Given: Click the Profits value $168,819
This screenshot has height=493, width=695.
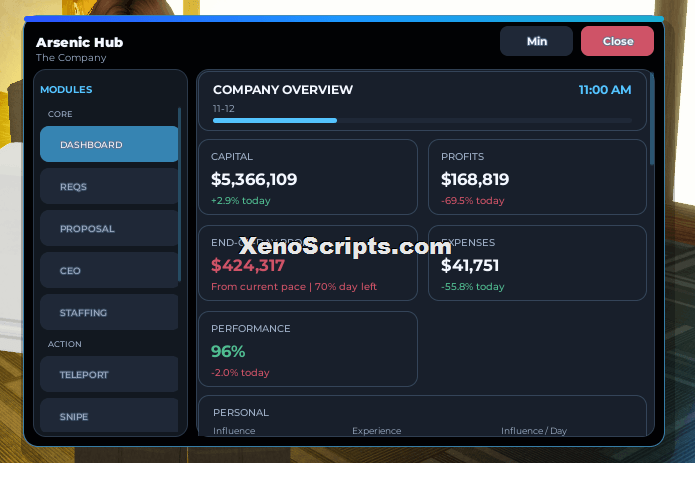Looking at the screenshot, I should (x=475, y=179).
